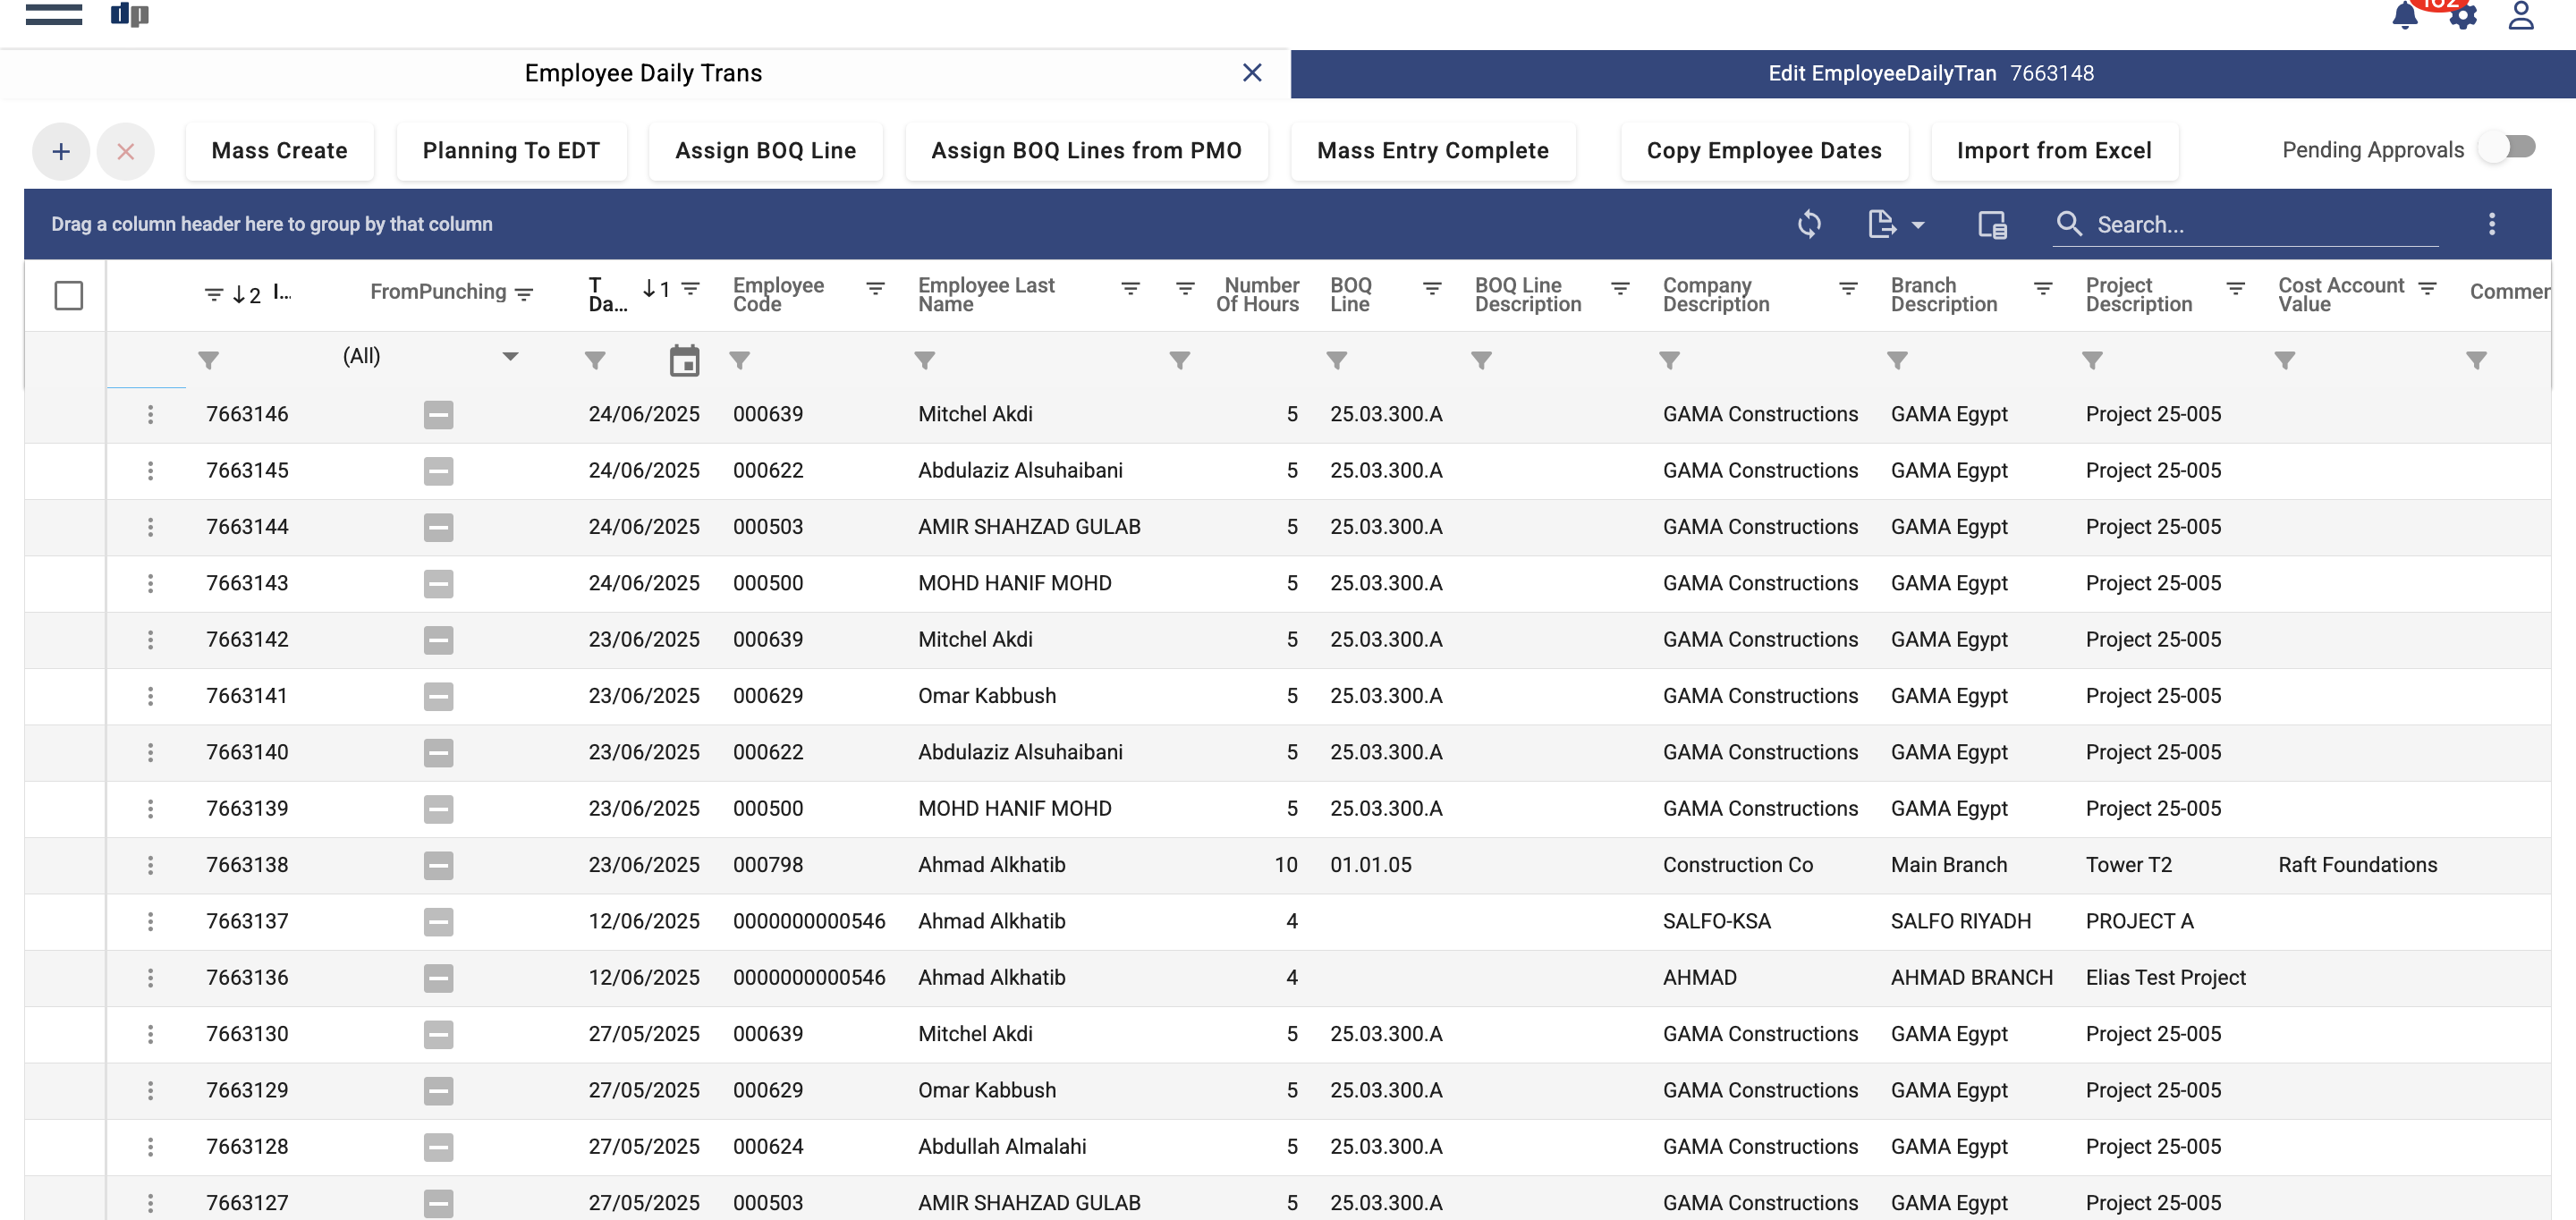The width and height of the screenshot is (2576, 1220).
Task: Click the notifications bell icon
Action: coord(2405,16)
